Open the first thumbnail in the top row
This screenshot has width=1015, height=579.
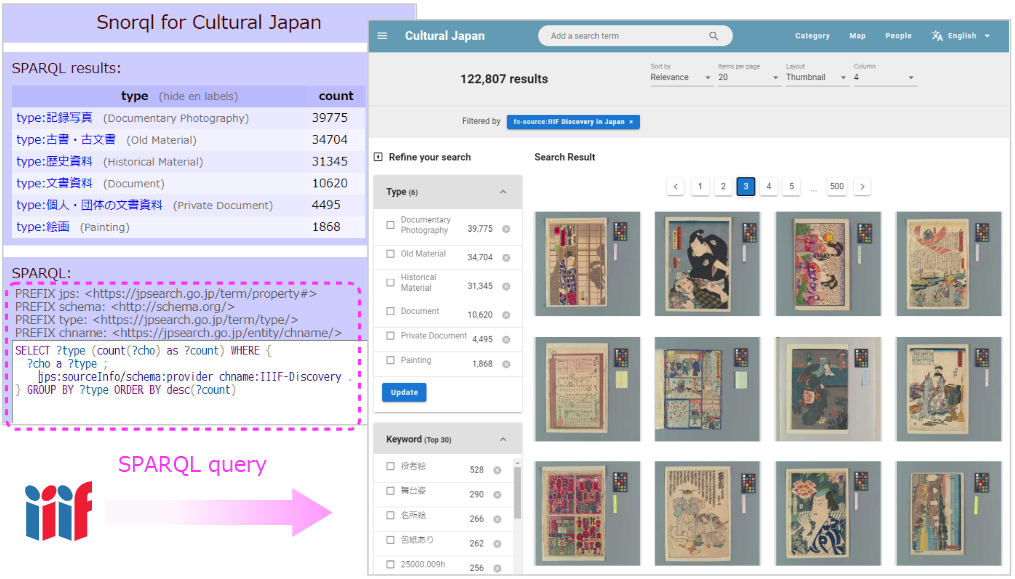(x=587, y=264)
